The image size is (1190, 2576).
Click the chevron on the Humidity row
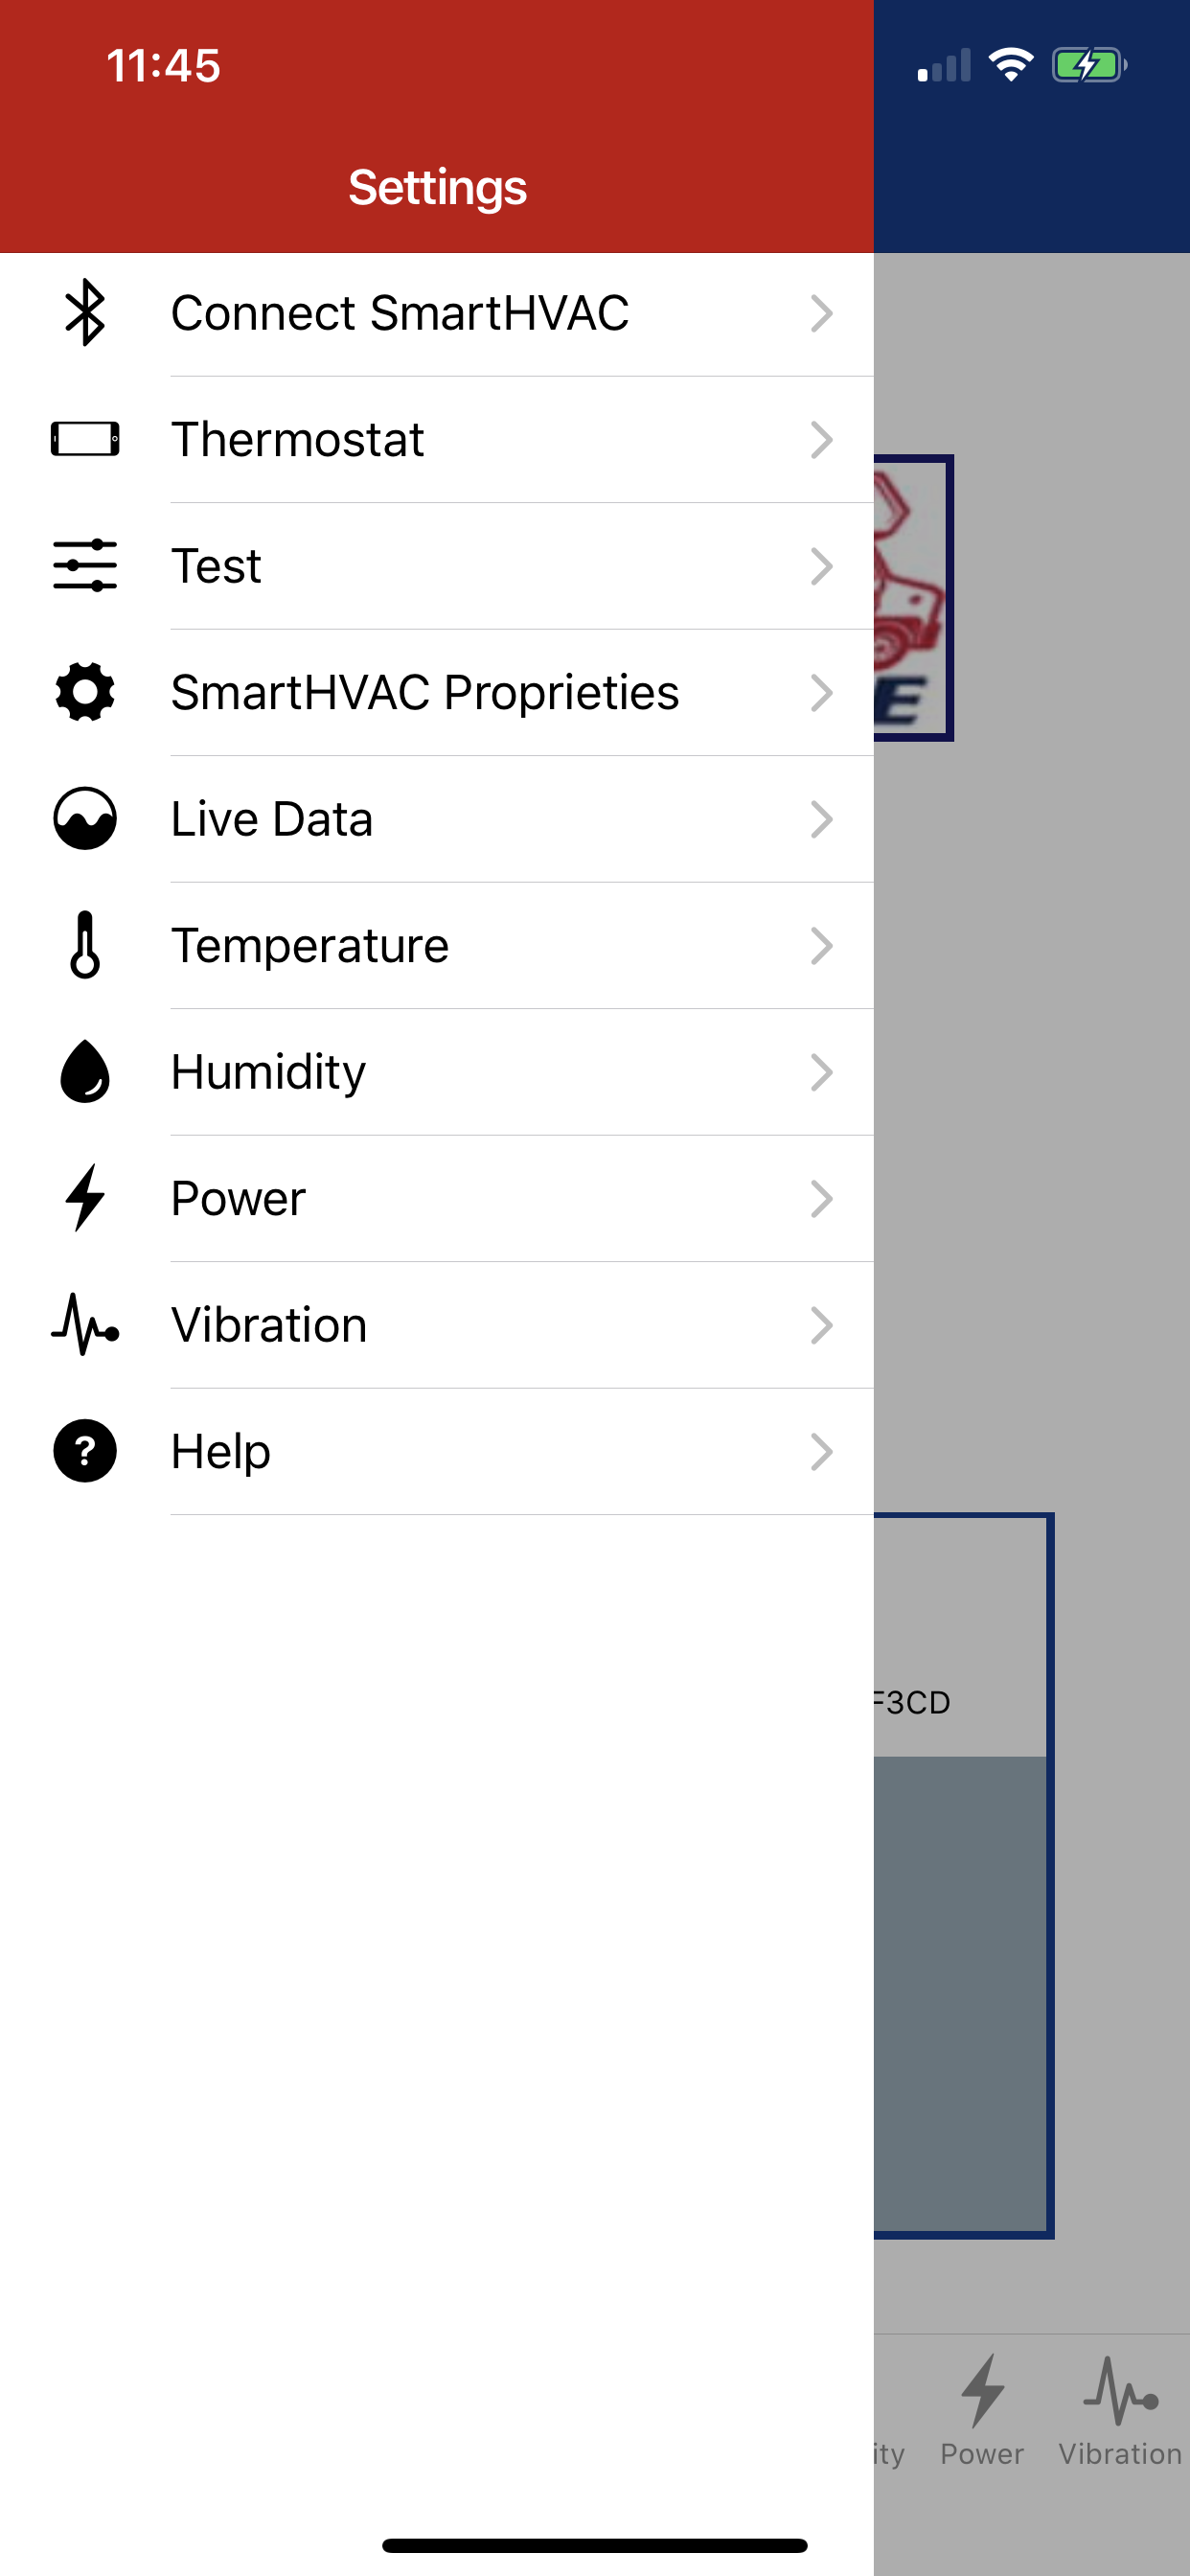point(821,1072)
